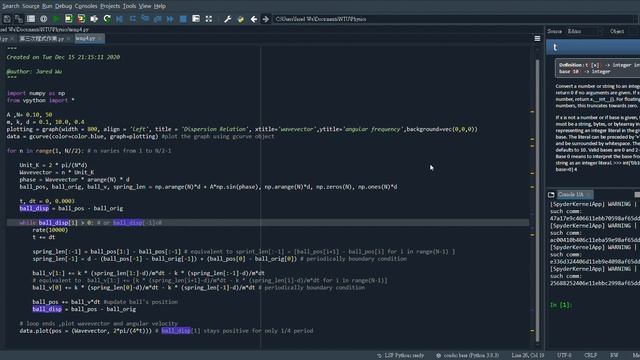Screen dimensions: 640x360
Task: Open the Run menu
Action: [47, 6]
